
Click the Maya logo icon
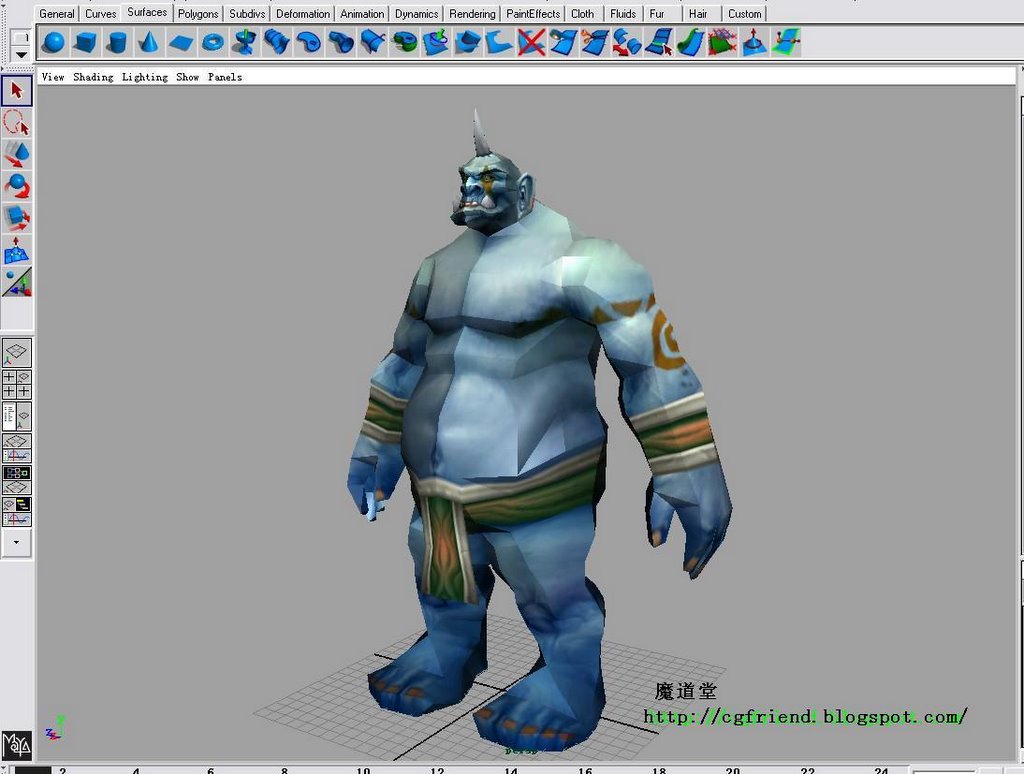[x=16, y=744]
